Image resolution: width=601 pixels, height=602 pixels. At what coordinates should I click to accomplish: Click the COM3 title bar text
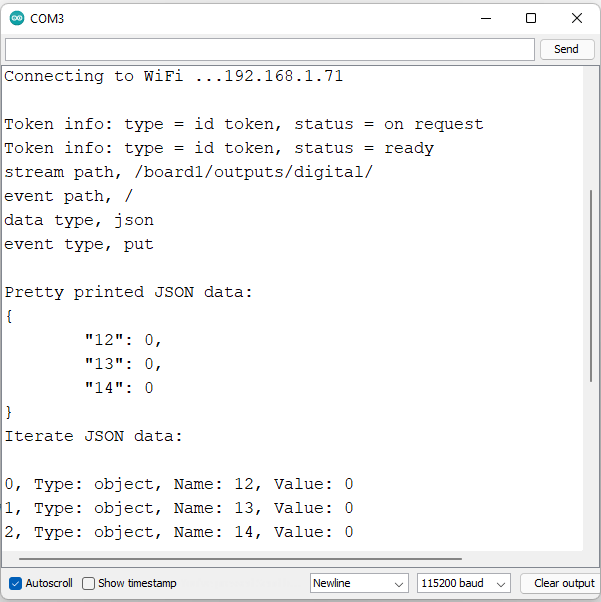(x=47, y=18)
